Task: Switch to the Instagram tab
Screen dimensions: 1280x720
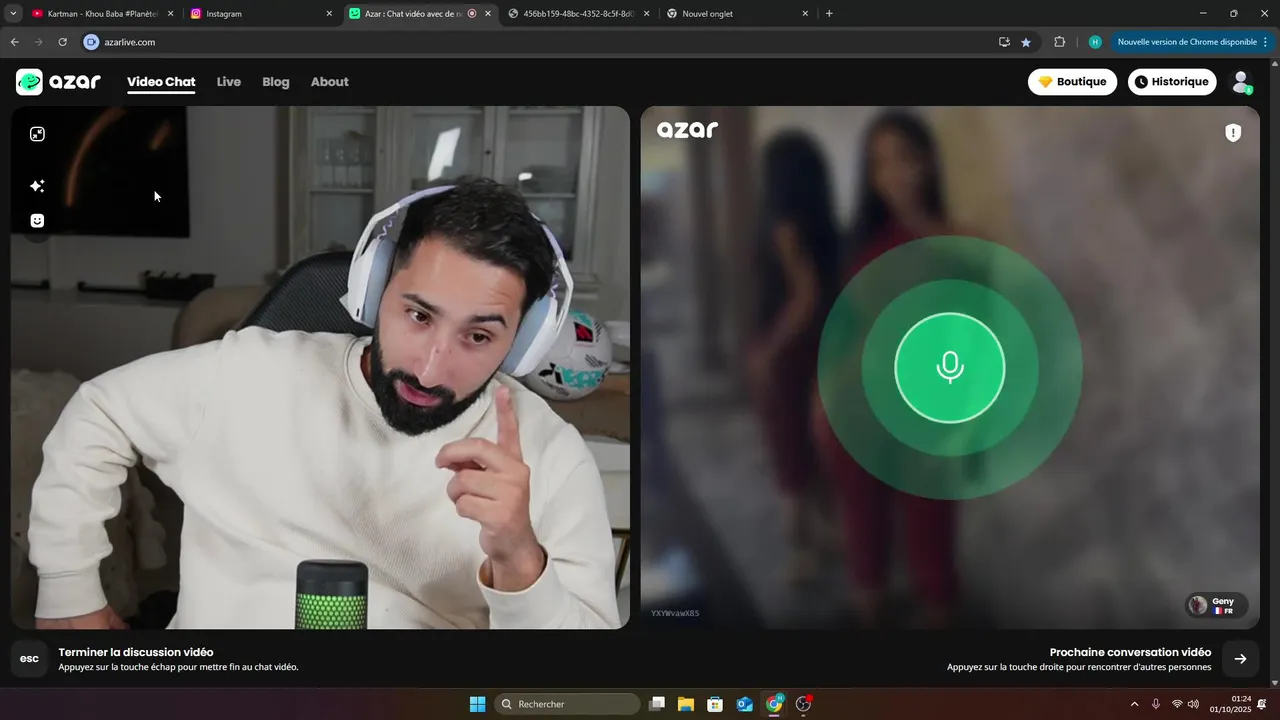Action: [x=262, y=14]
